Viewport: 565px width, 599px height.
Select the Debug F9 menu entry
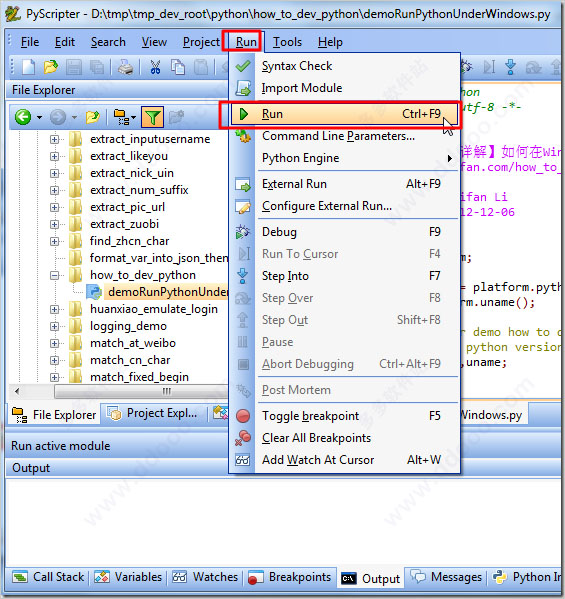click(344, 232)
